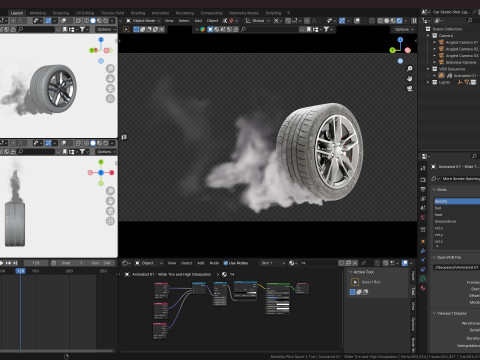Image resolution: width=480 pixels, height=360 pixels.
Task: Open the Animation workspace tab
Action: (160, 13)
